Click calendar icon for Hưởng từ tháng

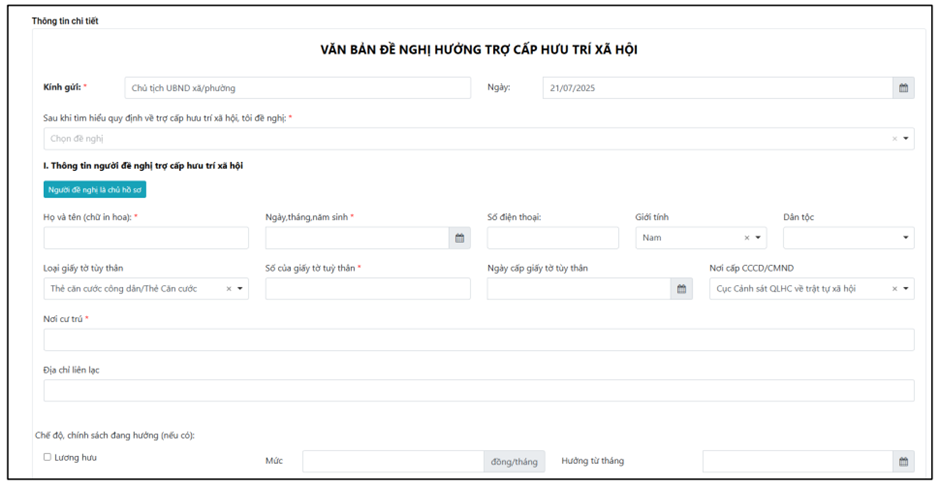point(903,462)
